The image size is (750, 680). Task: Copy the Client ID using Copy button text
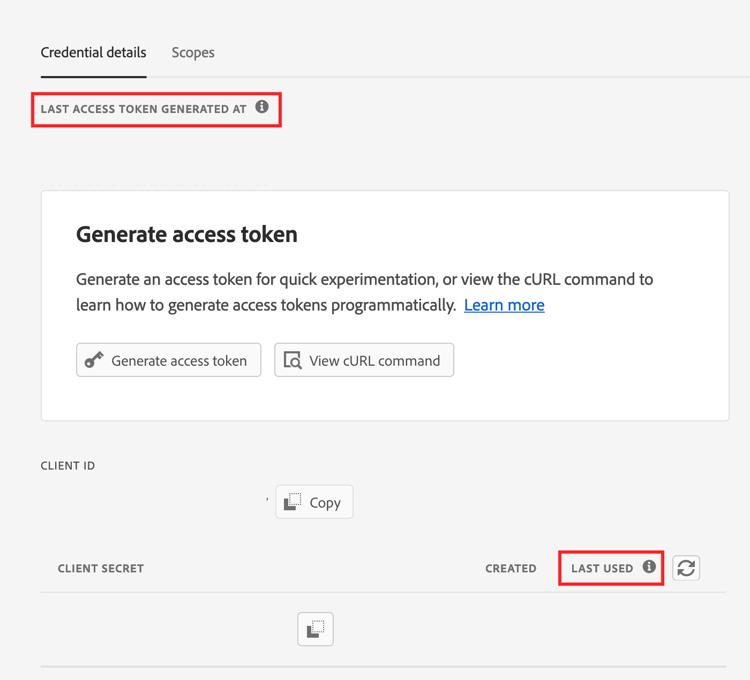point(325,502)
